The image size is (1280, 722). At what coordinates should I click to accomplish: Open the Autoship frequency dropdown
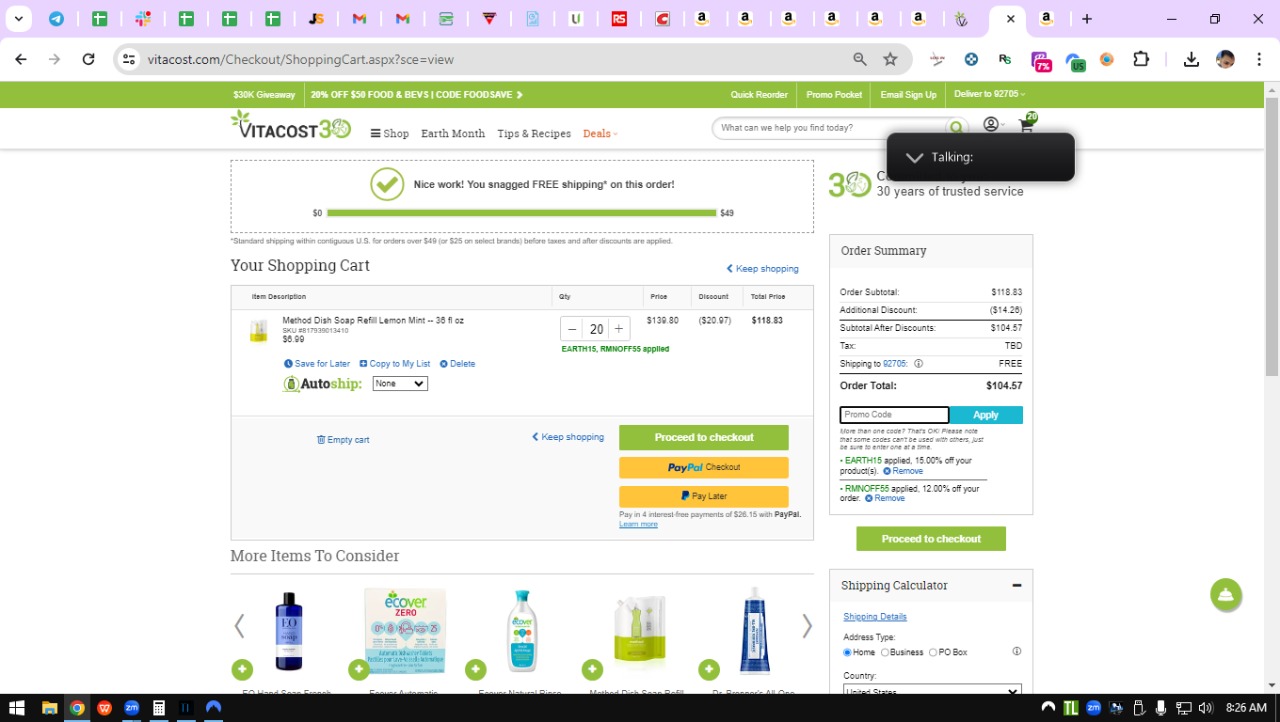pos(400,384)
